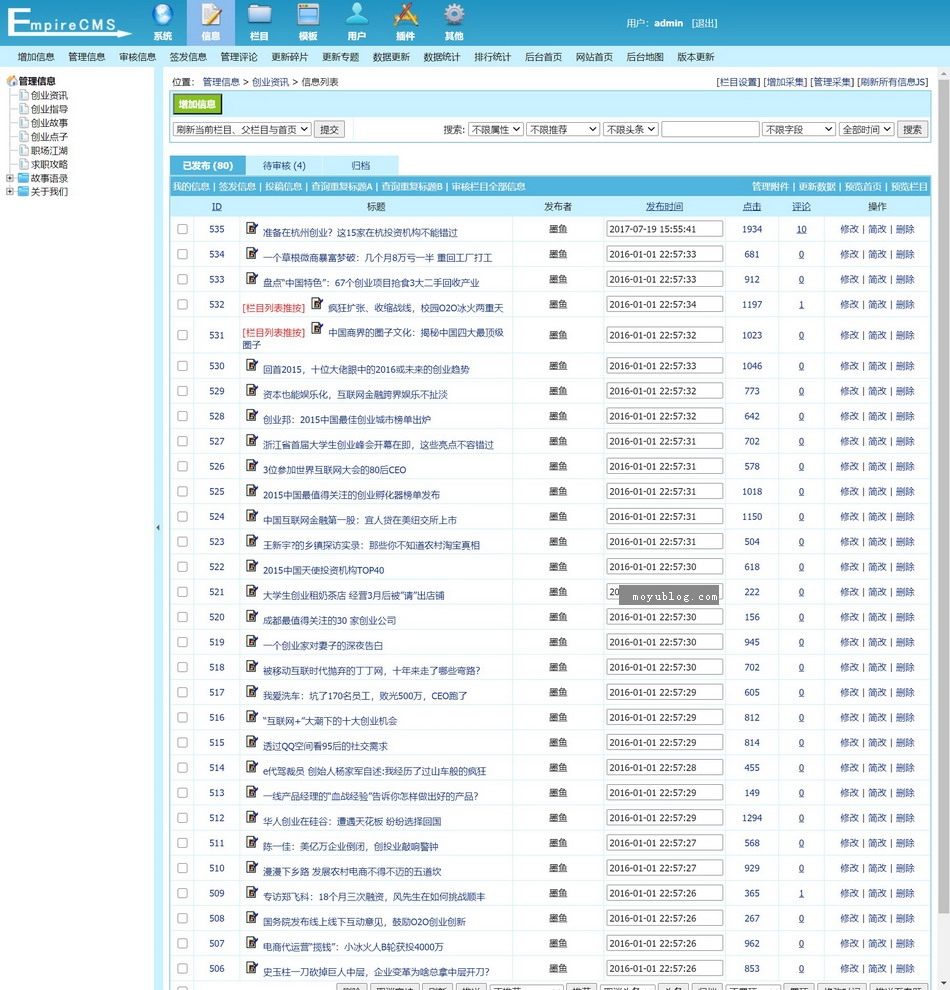Open the 全部时间 time filter dropdown
Image resolution: width=950 pixels, height=990 pixels.
point(866,129)
